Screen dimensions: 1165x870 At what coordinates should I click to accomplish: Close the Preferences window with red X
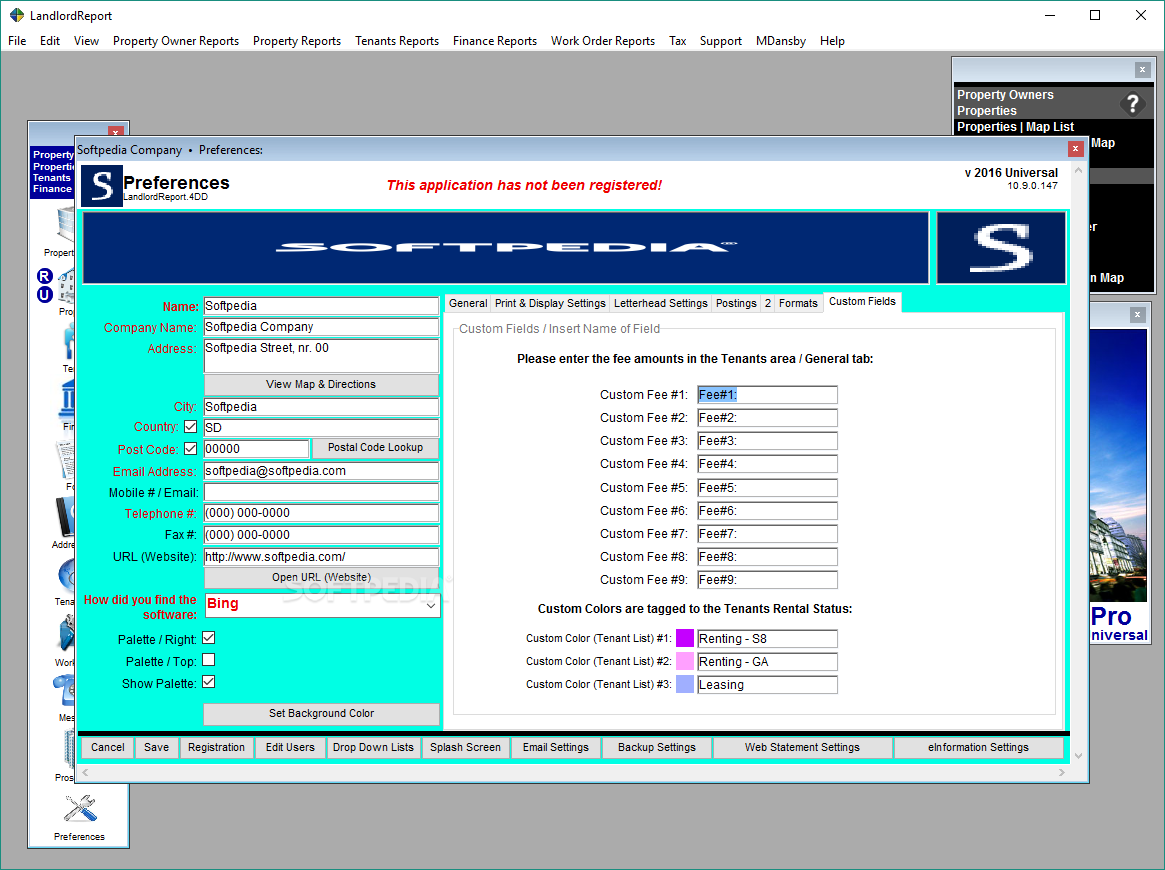pos(1075,149)
